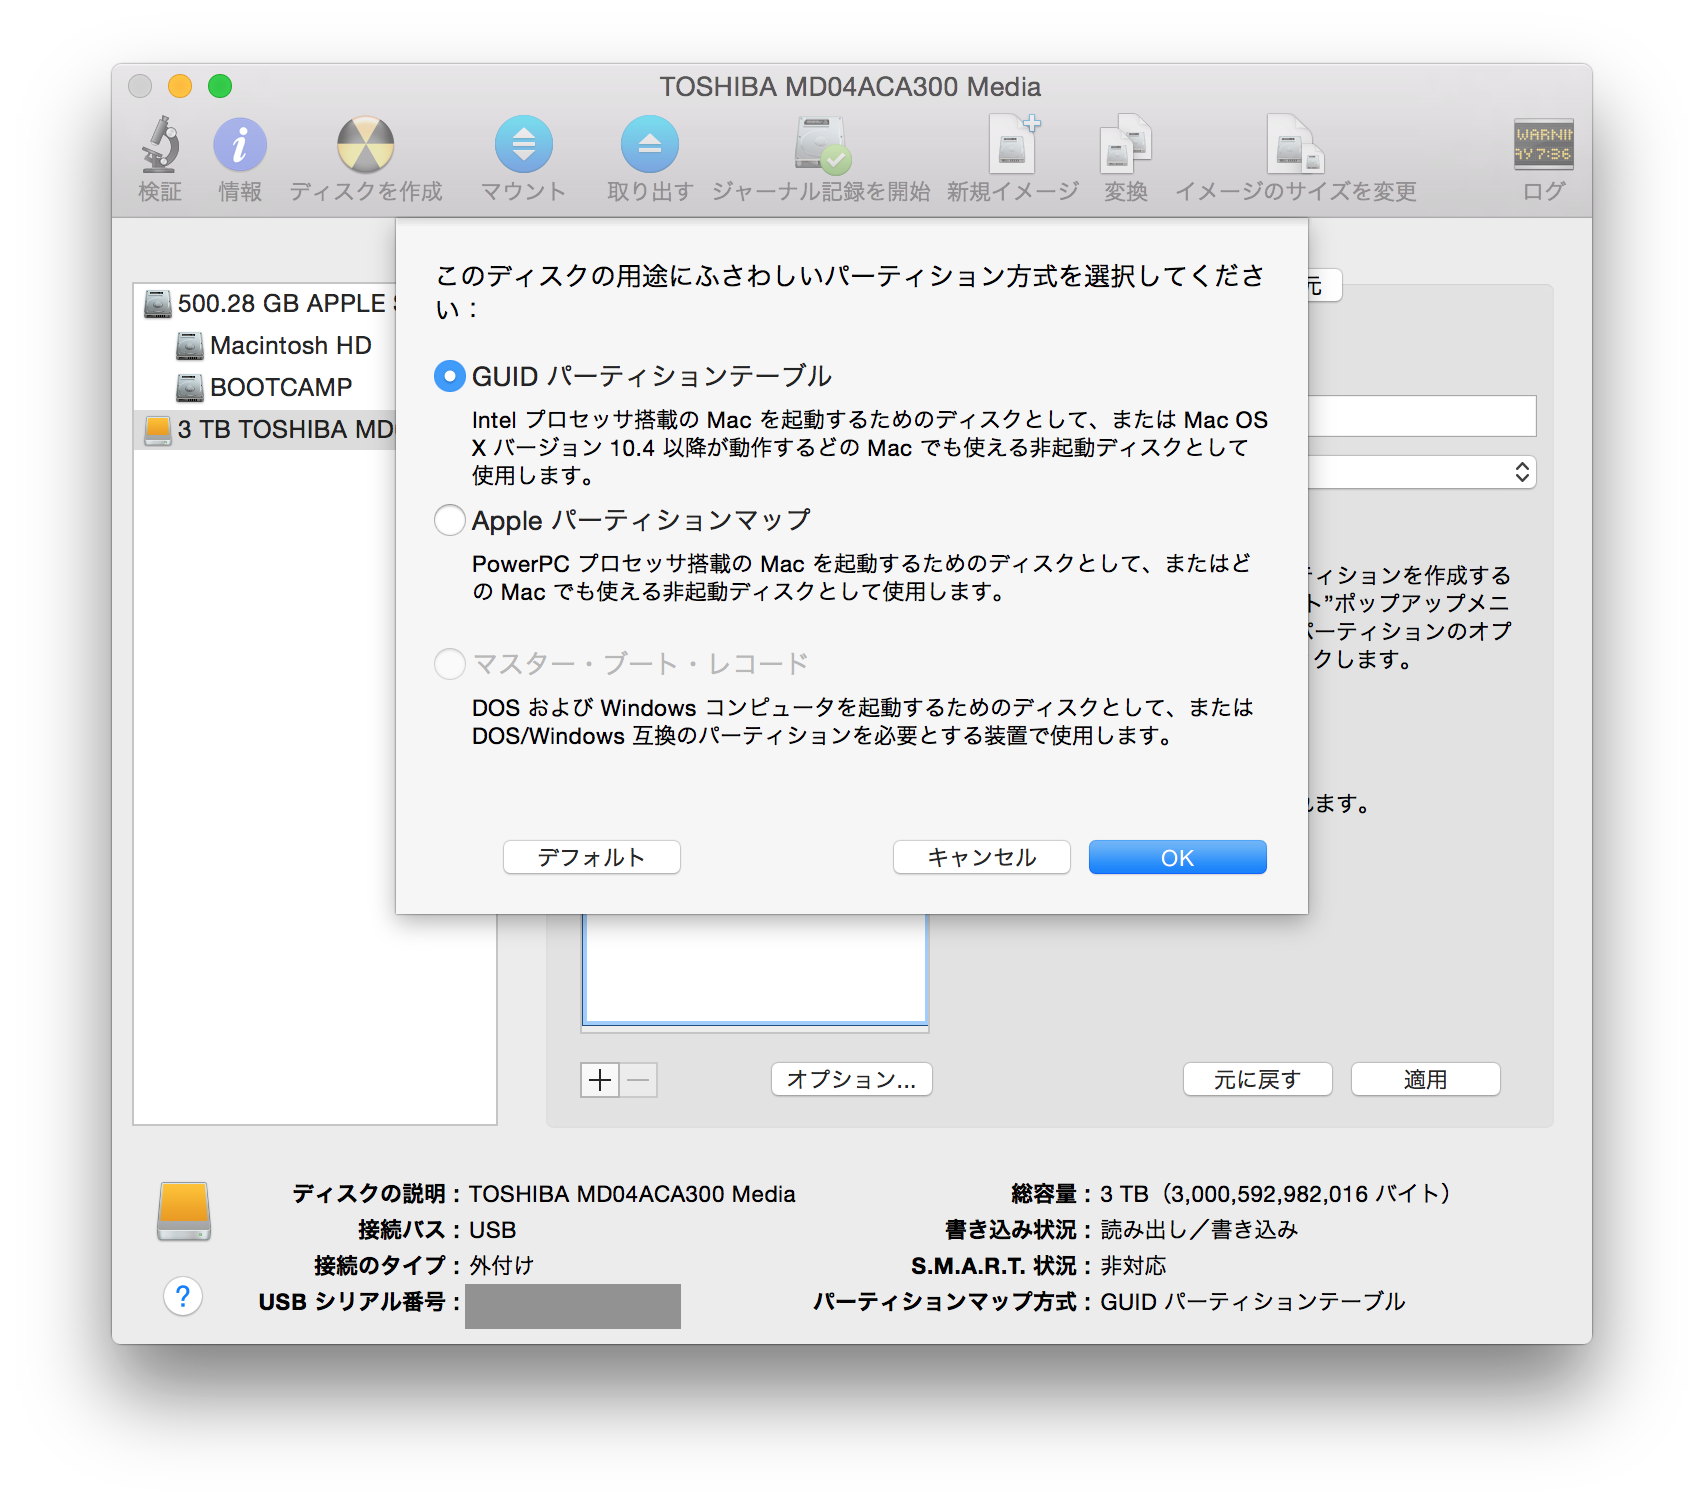Click the Resize Image (イメージのサイズを変更) icon
Viewport: 1704px width, 1504px height.
coord(1295,145)
